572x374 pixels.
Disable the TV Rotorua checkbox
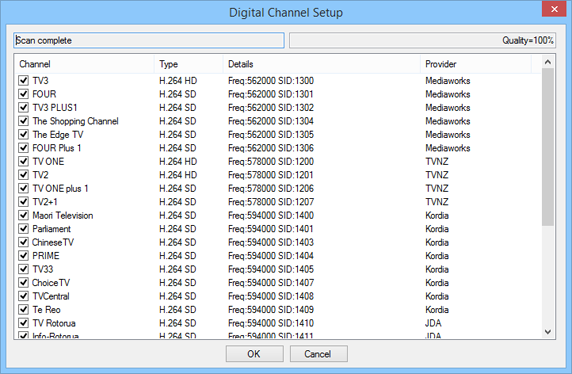click(24, 323)
